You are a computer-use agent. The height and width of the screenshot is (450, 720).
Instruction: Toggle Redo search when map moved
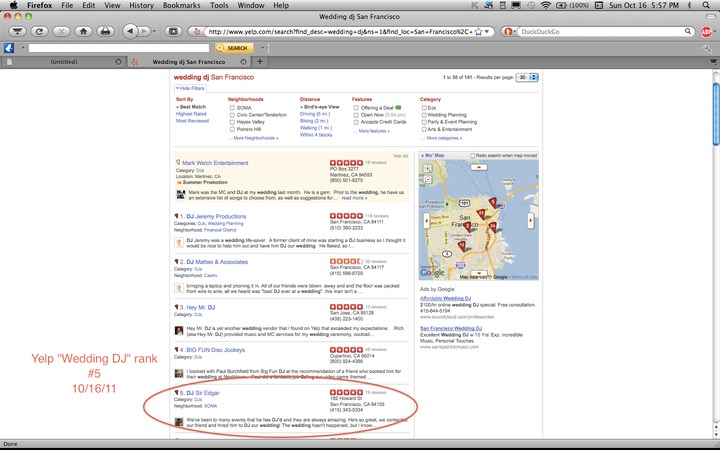472,156
